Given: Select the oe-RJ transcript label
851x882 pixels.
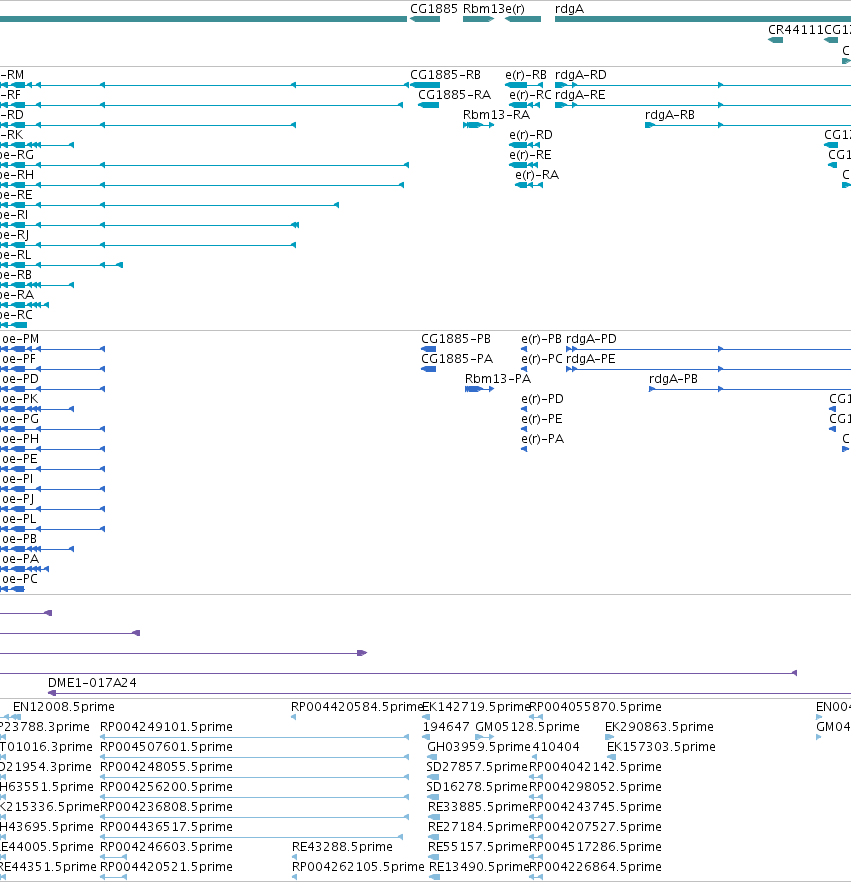Looking at the screenshot, I should 15,235.
